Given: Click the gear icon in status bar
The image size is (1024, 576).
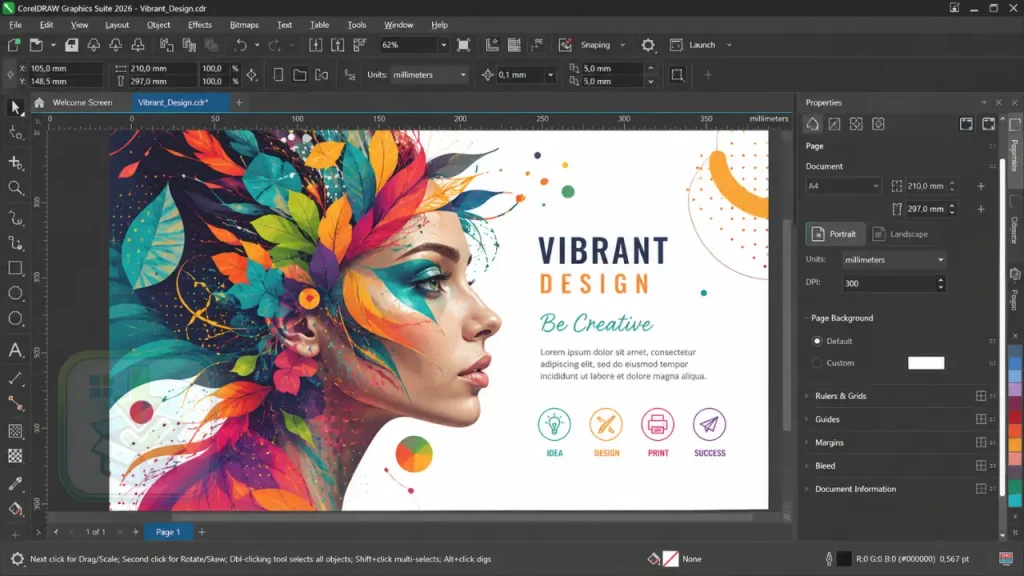Looking at the screenshot, I should [17, 559].
